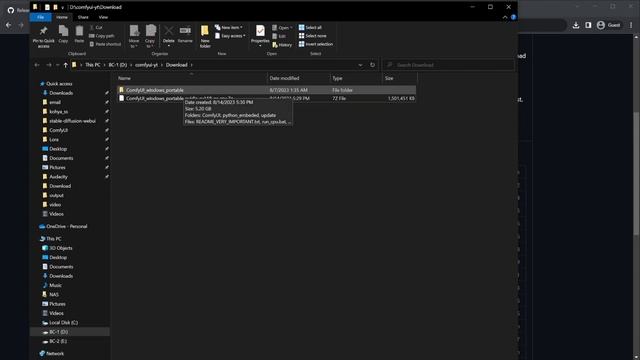The image size is (640, 360).
Task: Open the Lora folder in Quick access
Action: pos(54,140)
